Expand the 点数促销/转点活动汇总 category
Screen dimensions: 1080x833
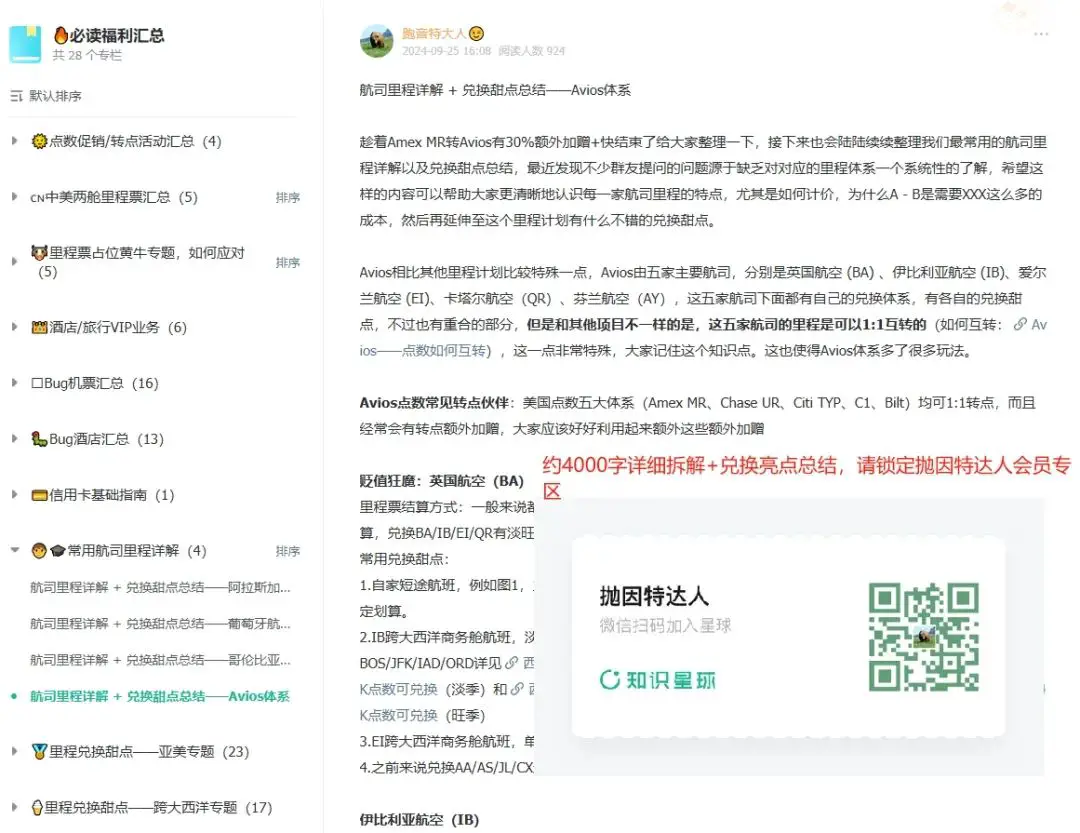tap(13, 140)
